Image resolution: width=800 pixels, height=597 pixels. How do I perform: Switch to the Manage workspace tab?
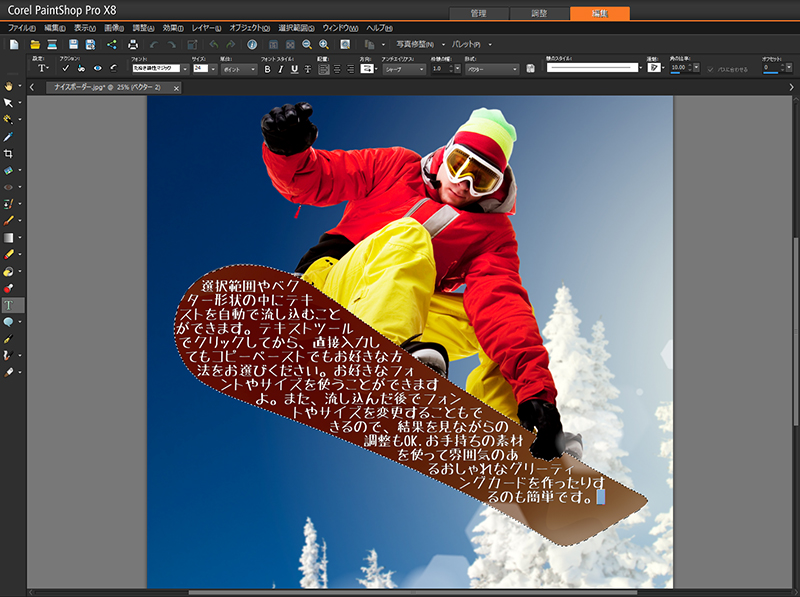point(479,13)
